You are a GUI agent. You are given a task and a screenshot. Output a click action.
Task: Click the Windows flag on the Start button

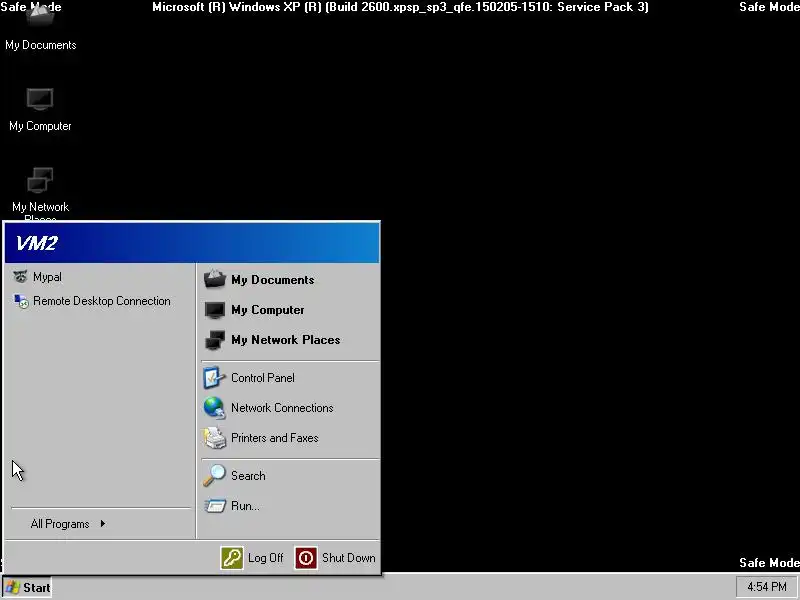tap(13, 587)
